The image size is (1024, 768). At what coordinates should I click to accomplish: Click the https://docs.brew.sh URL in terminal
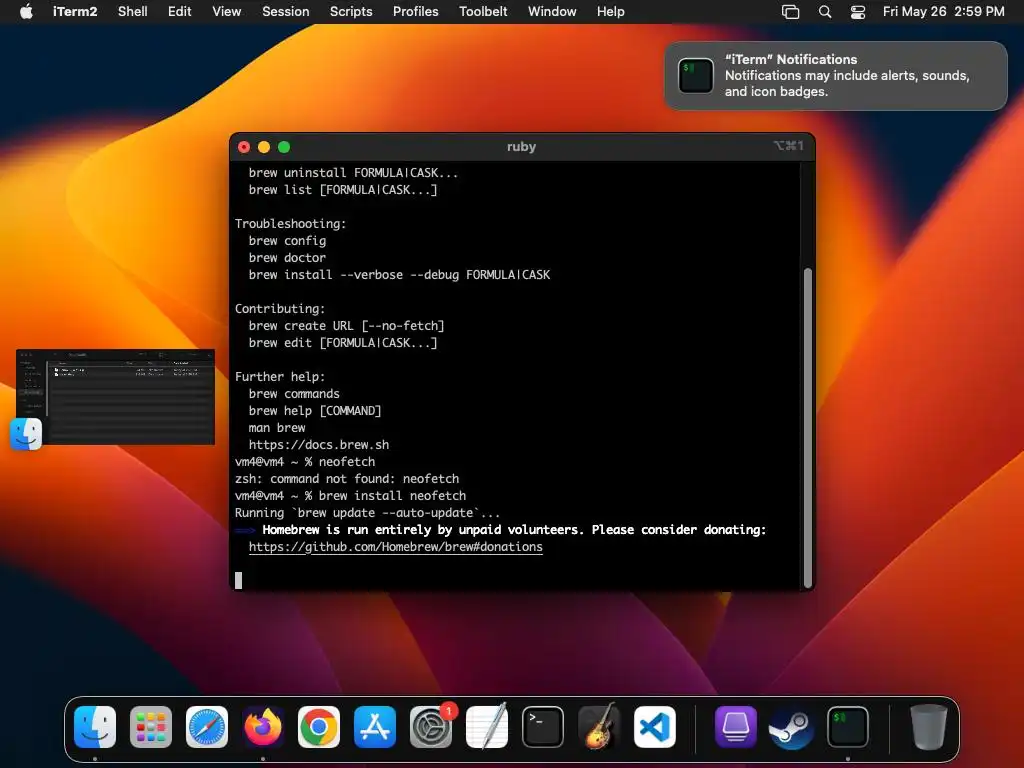319,445
